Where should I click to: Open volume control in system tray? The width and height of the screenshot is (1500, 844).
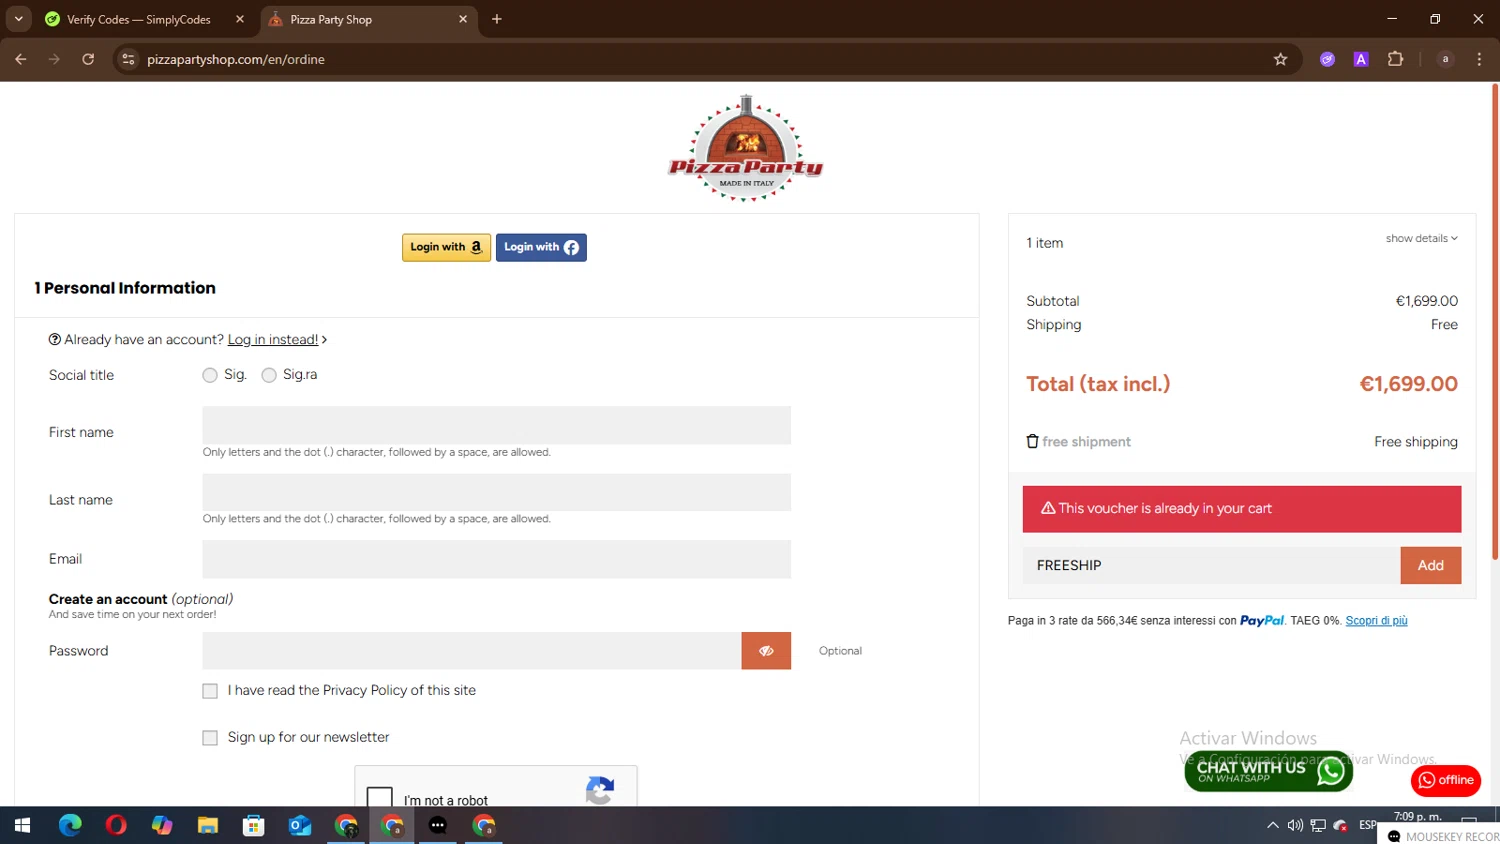1295,825
